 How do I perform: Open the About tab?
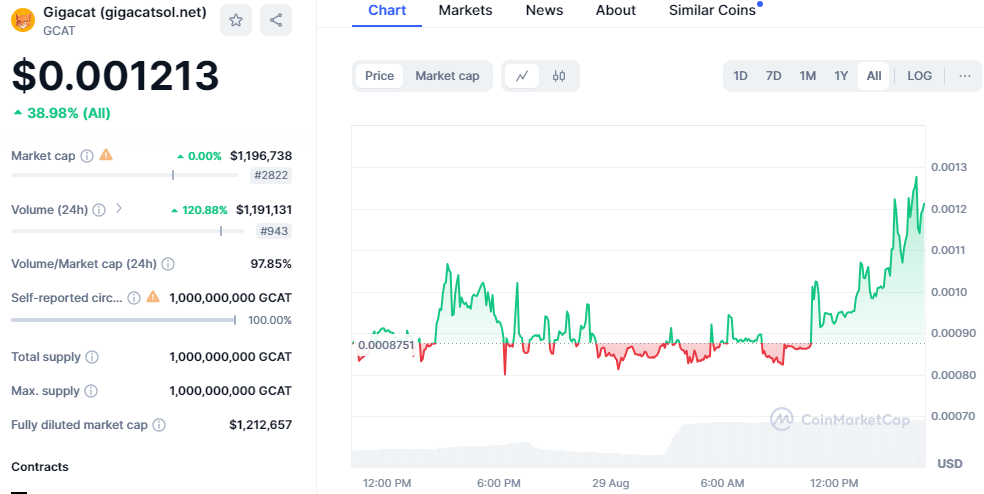616,11
